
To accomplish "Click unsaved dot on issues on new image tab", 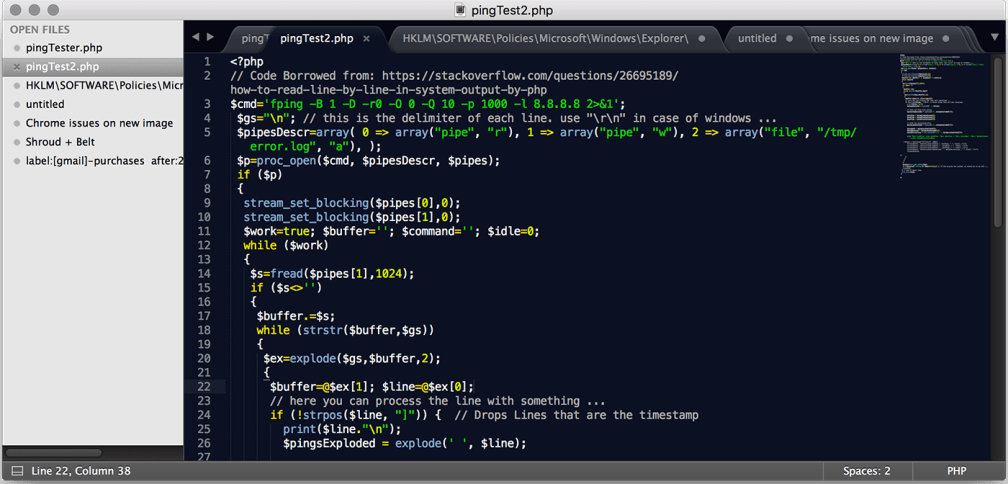I will pos(948,39).
